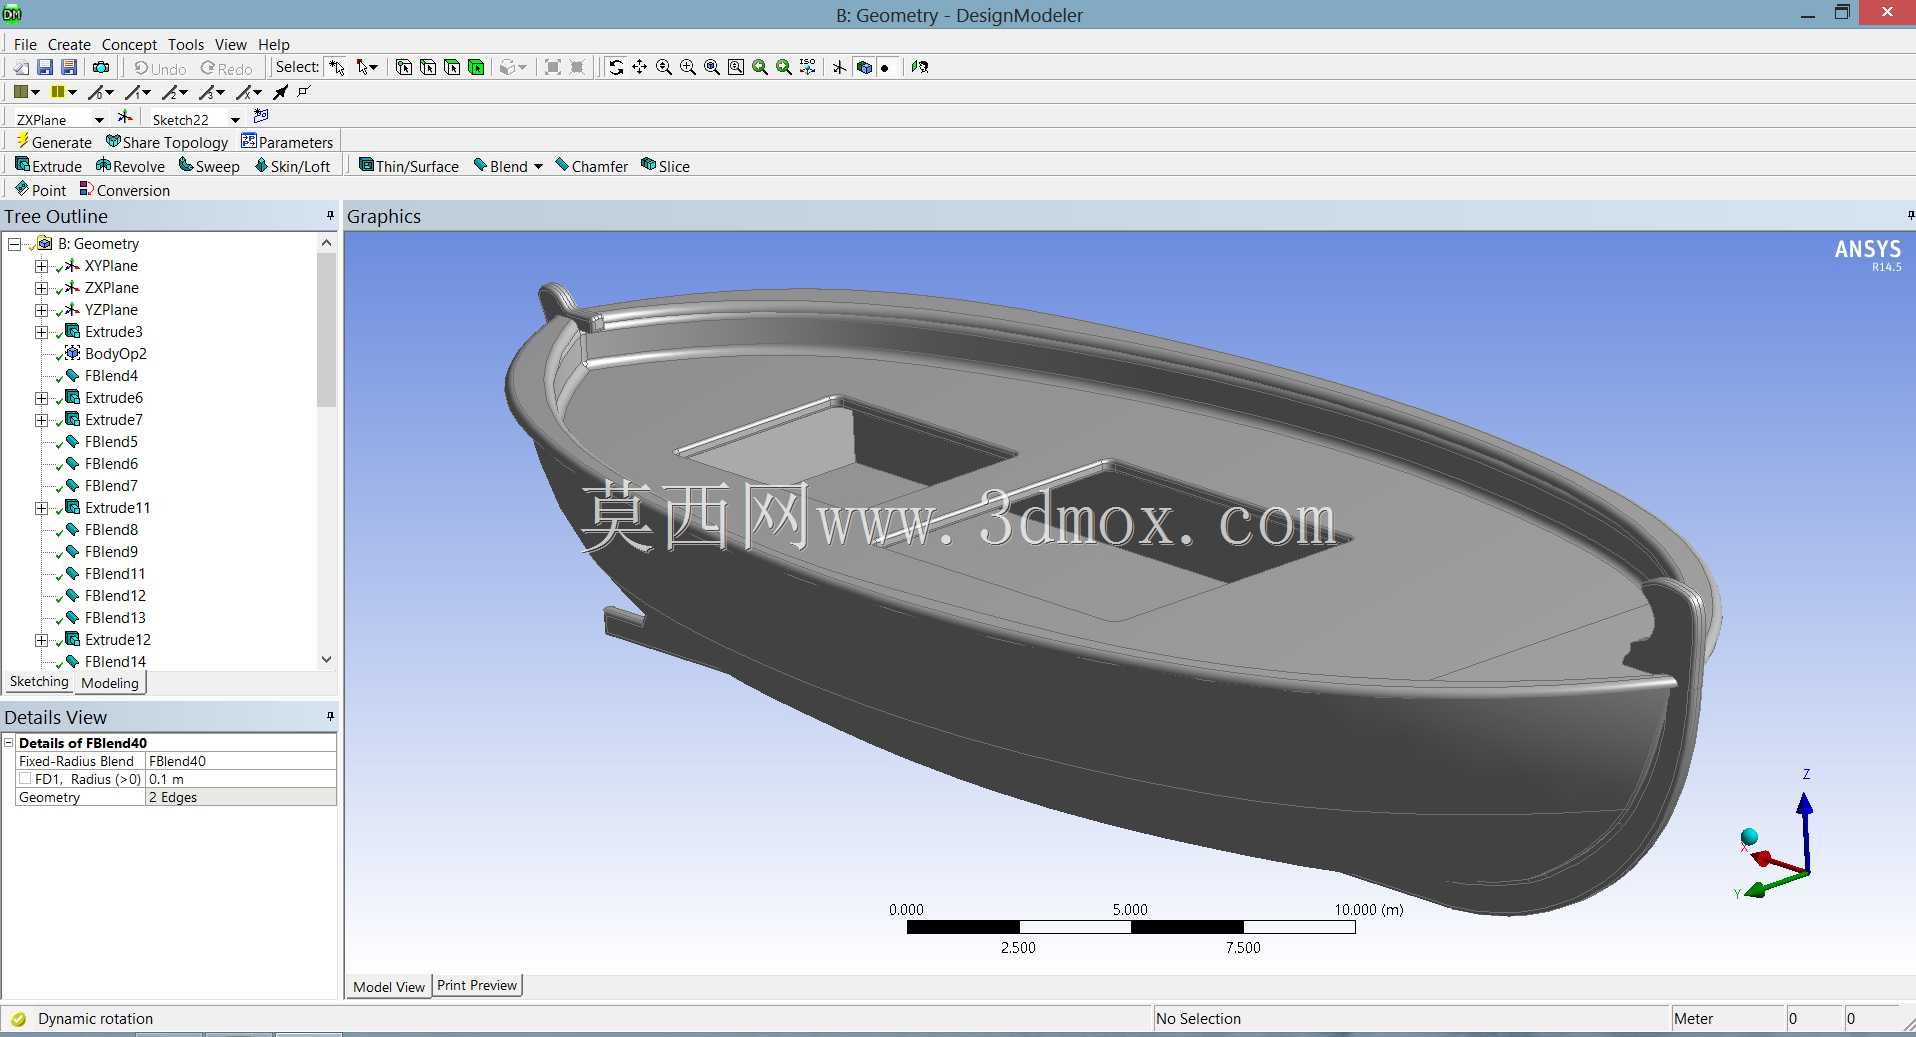Click the Display Vertices icon
This screenshot has width=1916, height=1037.
(304, 92)
